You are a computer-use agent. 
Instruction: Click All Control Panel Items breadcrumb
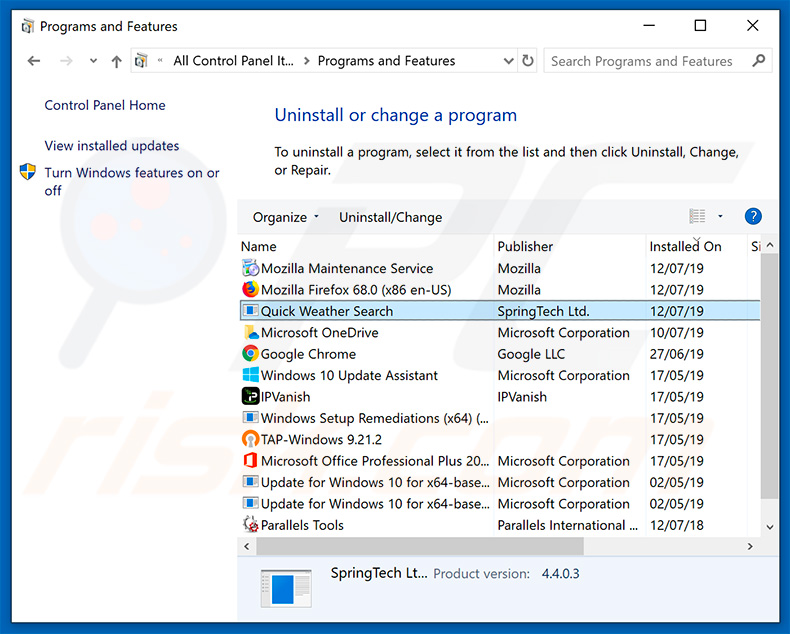[x=233, y=61]
